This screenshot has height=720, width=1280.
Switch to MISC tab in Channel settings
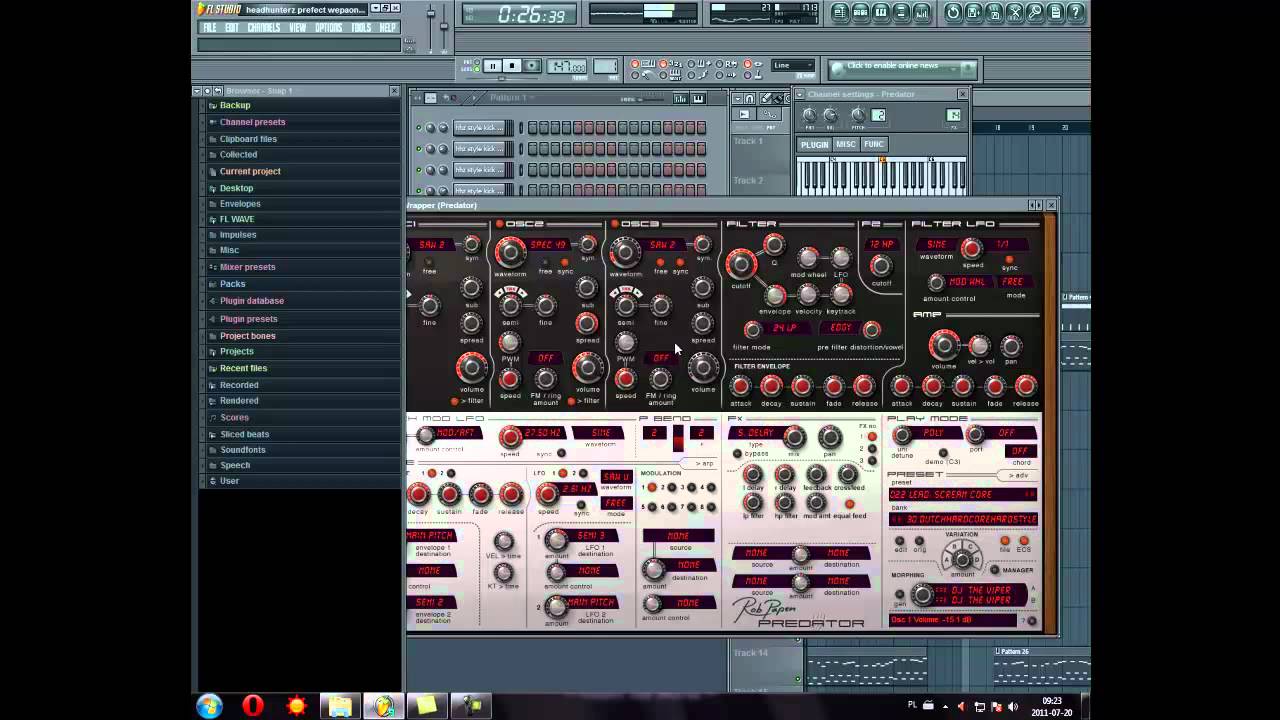tap(846, 144)
